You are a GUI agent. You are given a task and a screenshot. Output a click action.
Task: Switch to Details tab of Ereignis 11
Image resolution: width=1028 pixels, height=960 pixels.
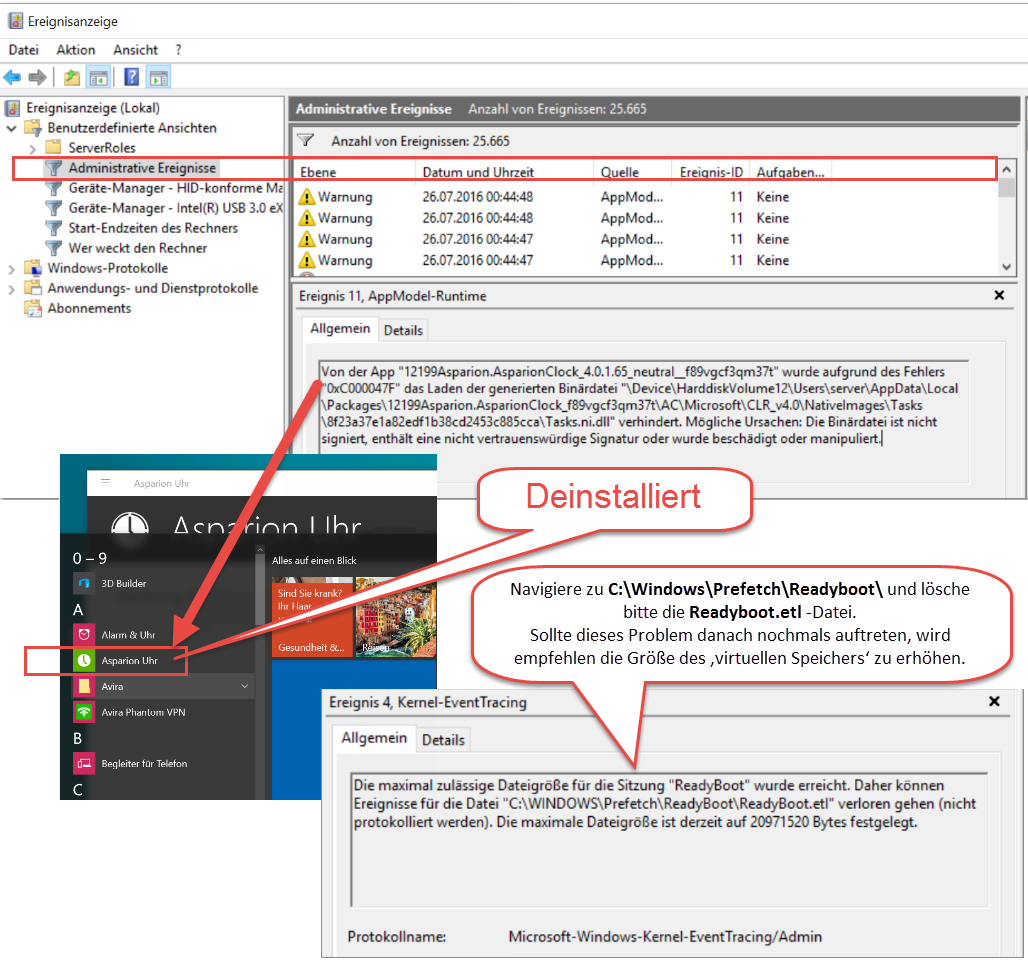click(403, 330)
